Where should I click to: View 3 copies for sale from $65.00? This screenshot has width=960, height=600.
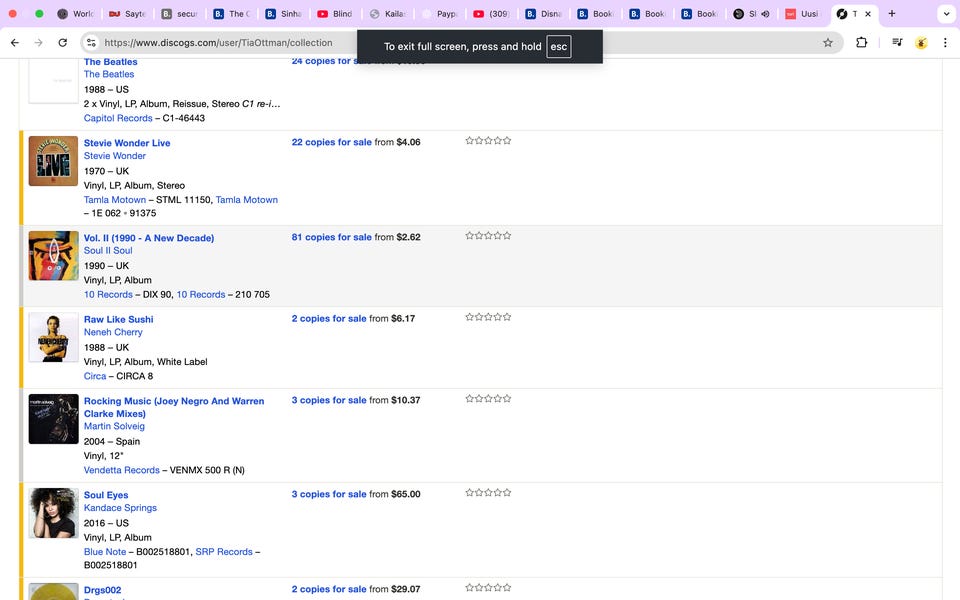[329, 494]
